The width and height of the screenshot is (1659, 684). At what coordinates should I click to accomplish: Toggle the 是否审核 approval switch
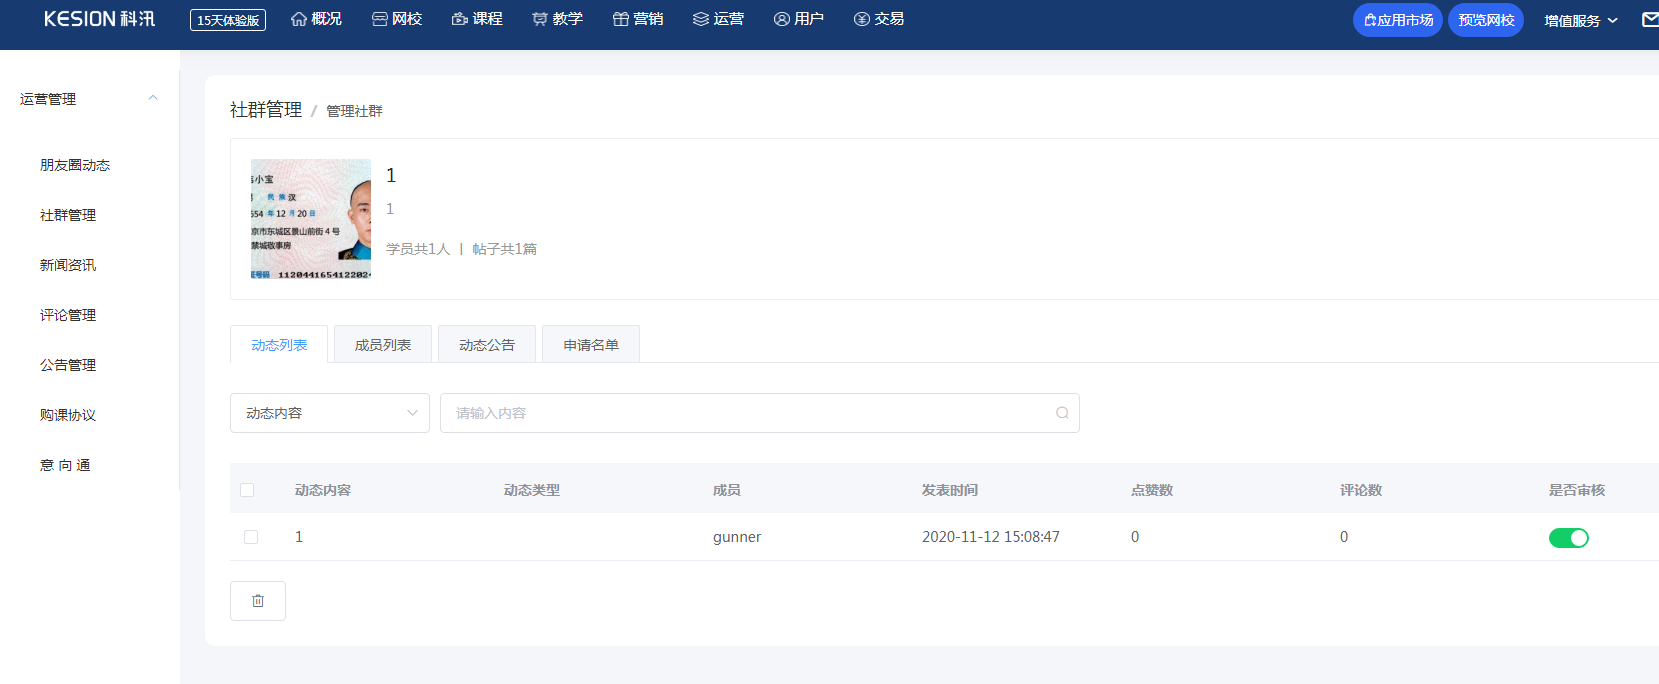click(x=1568, y=538)
